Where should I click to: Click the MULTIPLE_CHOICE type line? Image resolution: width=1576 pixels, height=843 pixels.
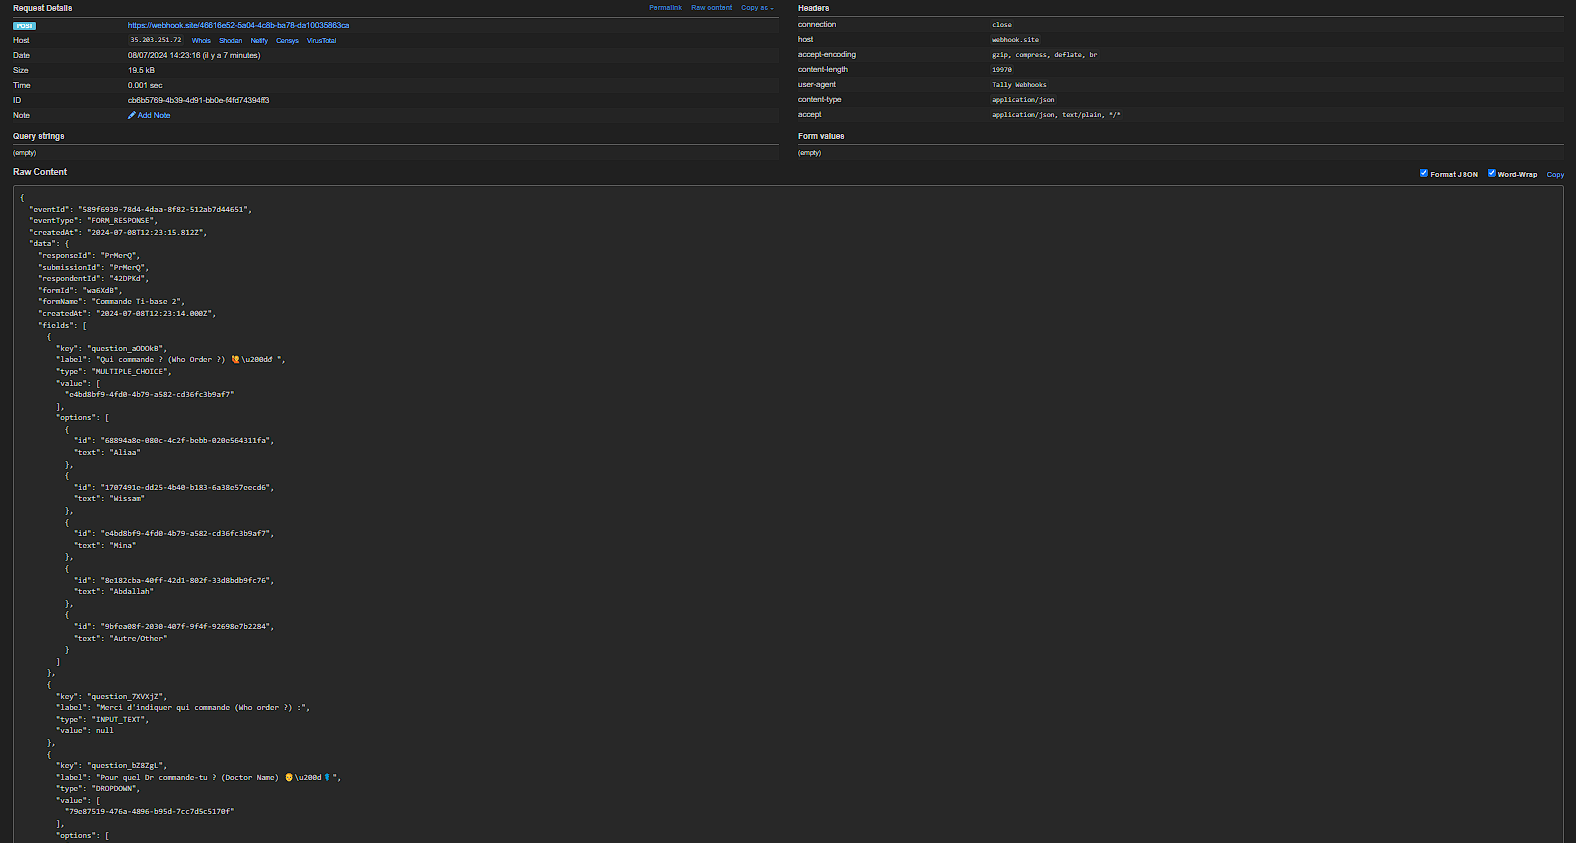coord(113,372)
